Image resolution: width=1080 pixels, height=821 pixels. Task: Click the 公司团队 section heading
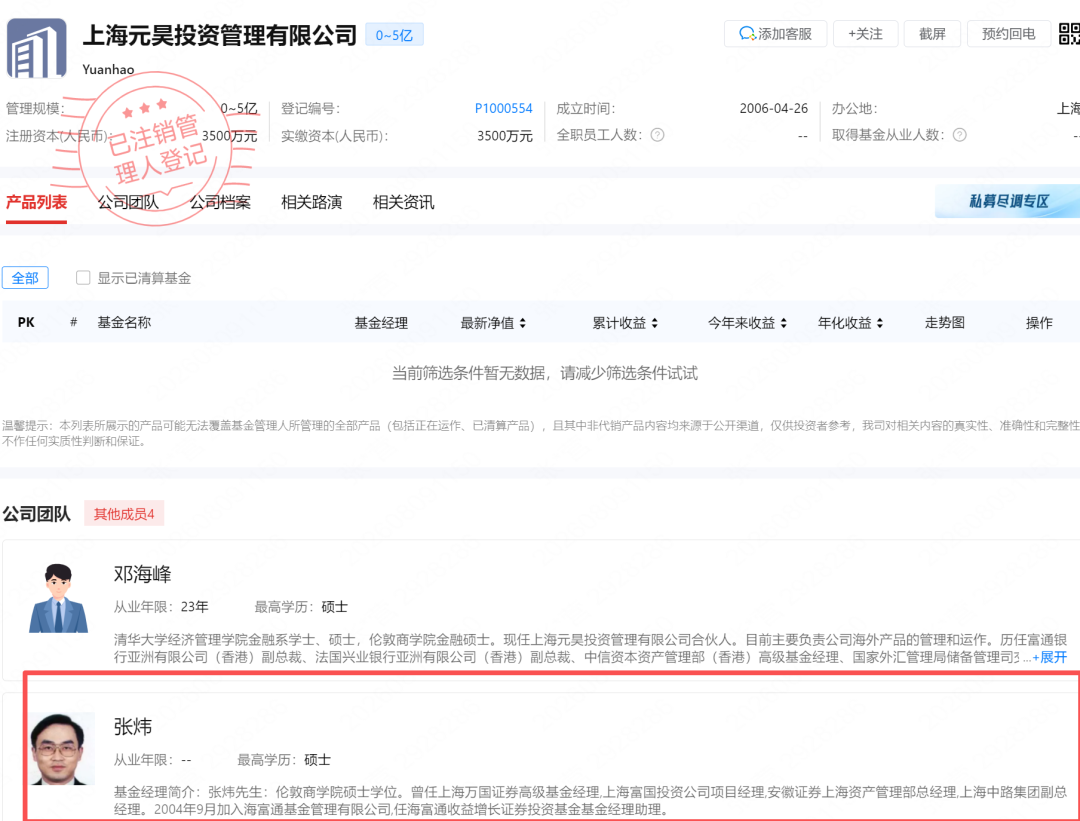(37, 514)
